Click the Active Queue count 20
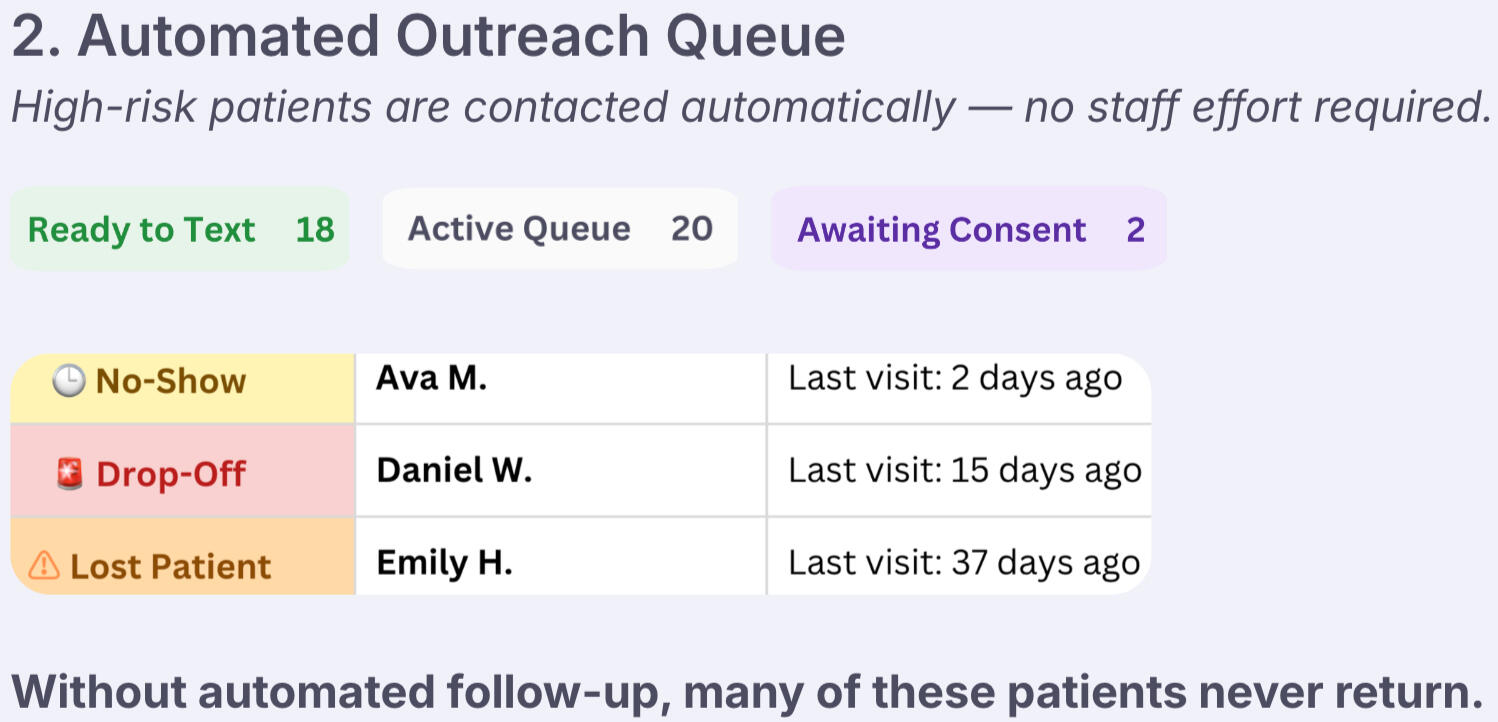The height and width of the screenshot is (722, 1498). (x=692, y=230)
